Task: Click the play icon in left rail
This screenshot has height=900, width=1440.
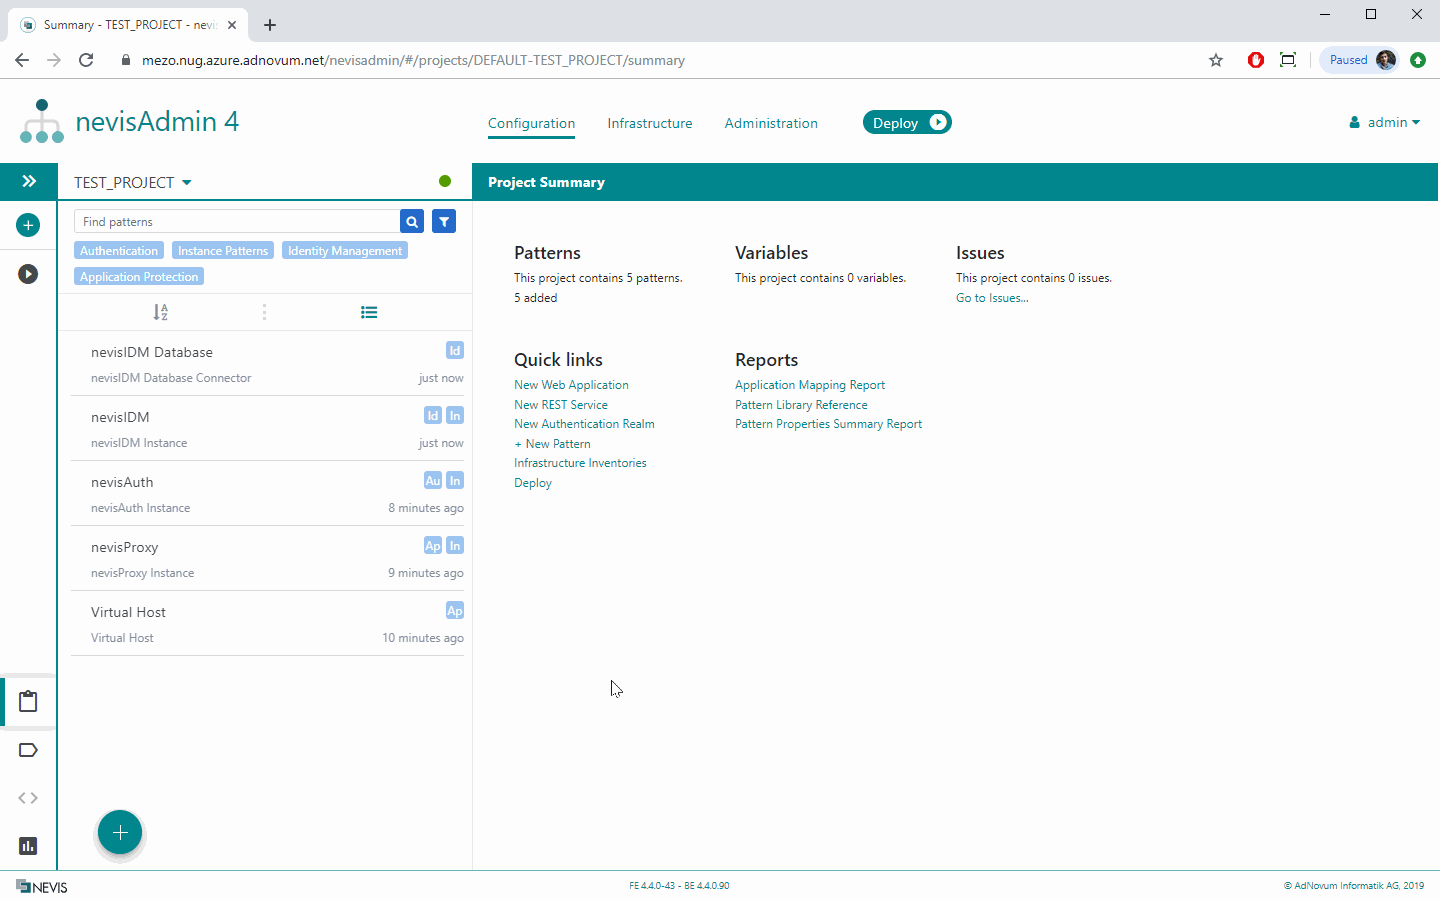Action: [28, 274]
